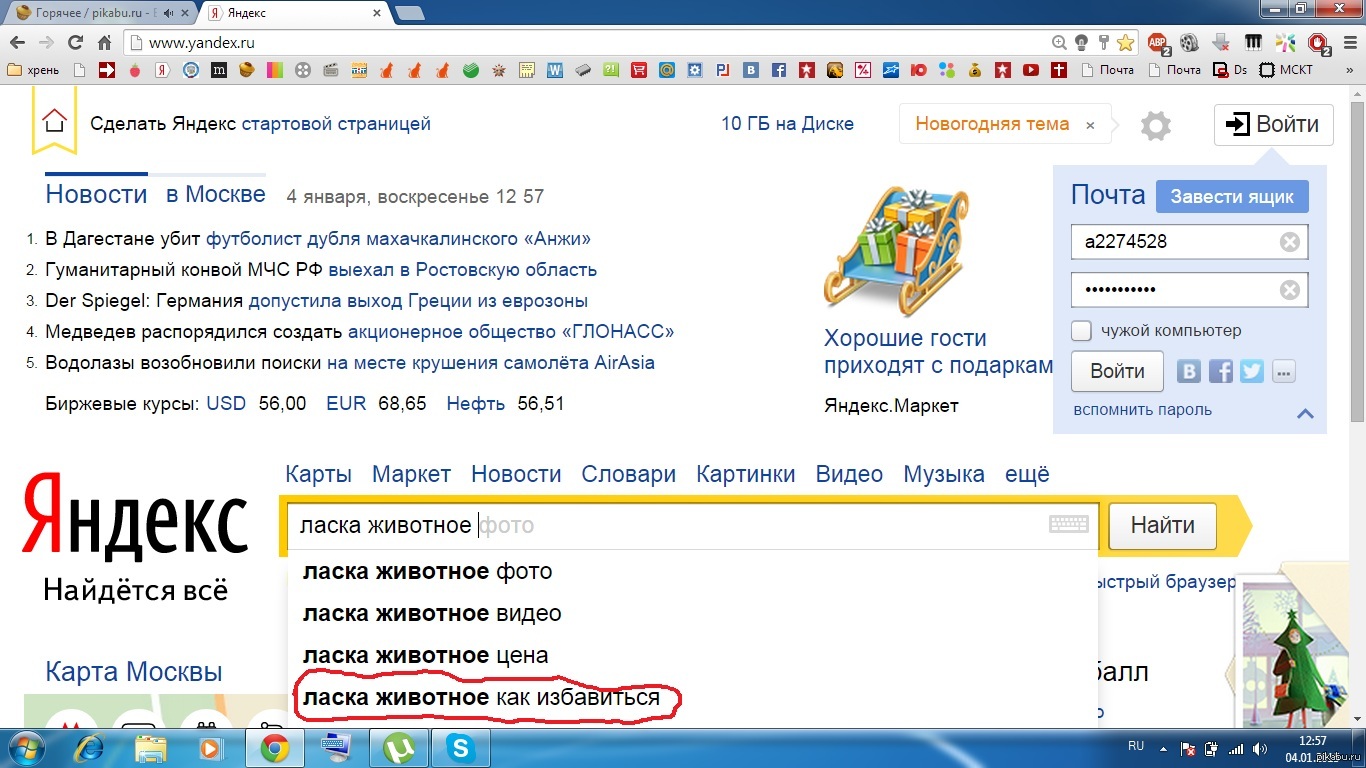The height and width of the screenshot is (768, 1366).
Task: Open Internet Explorer from taskbar
Action: (89, 747)
